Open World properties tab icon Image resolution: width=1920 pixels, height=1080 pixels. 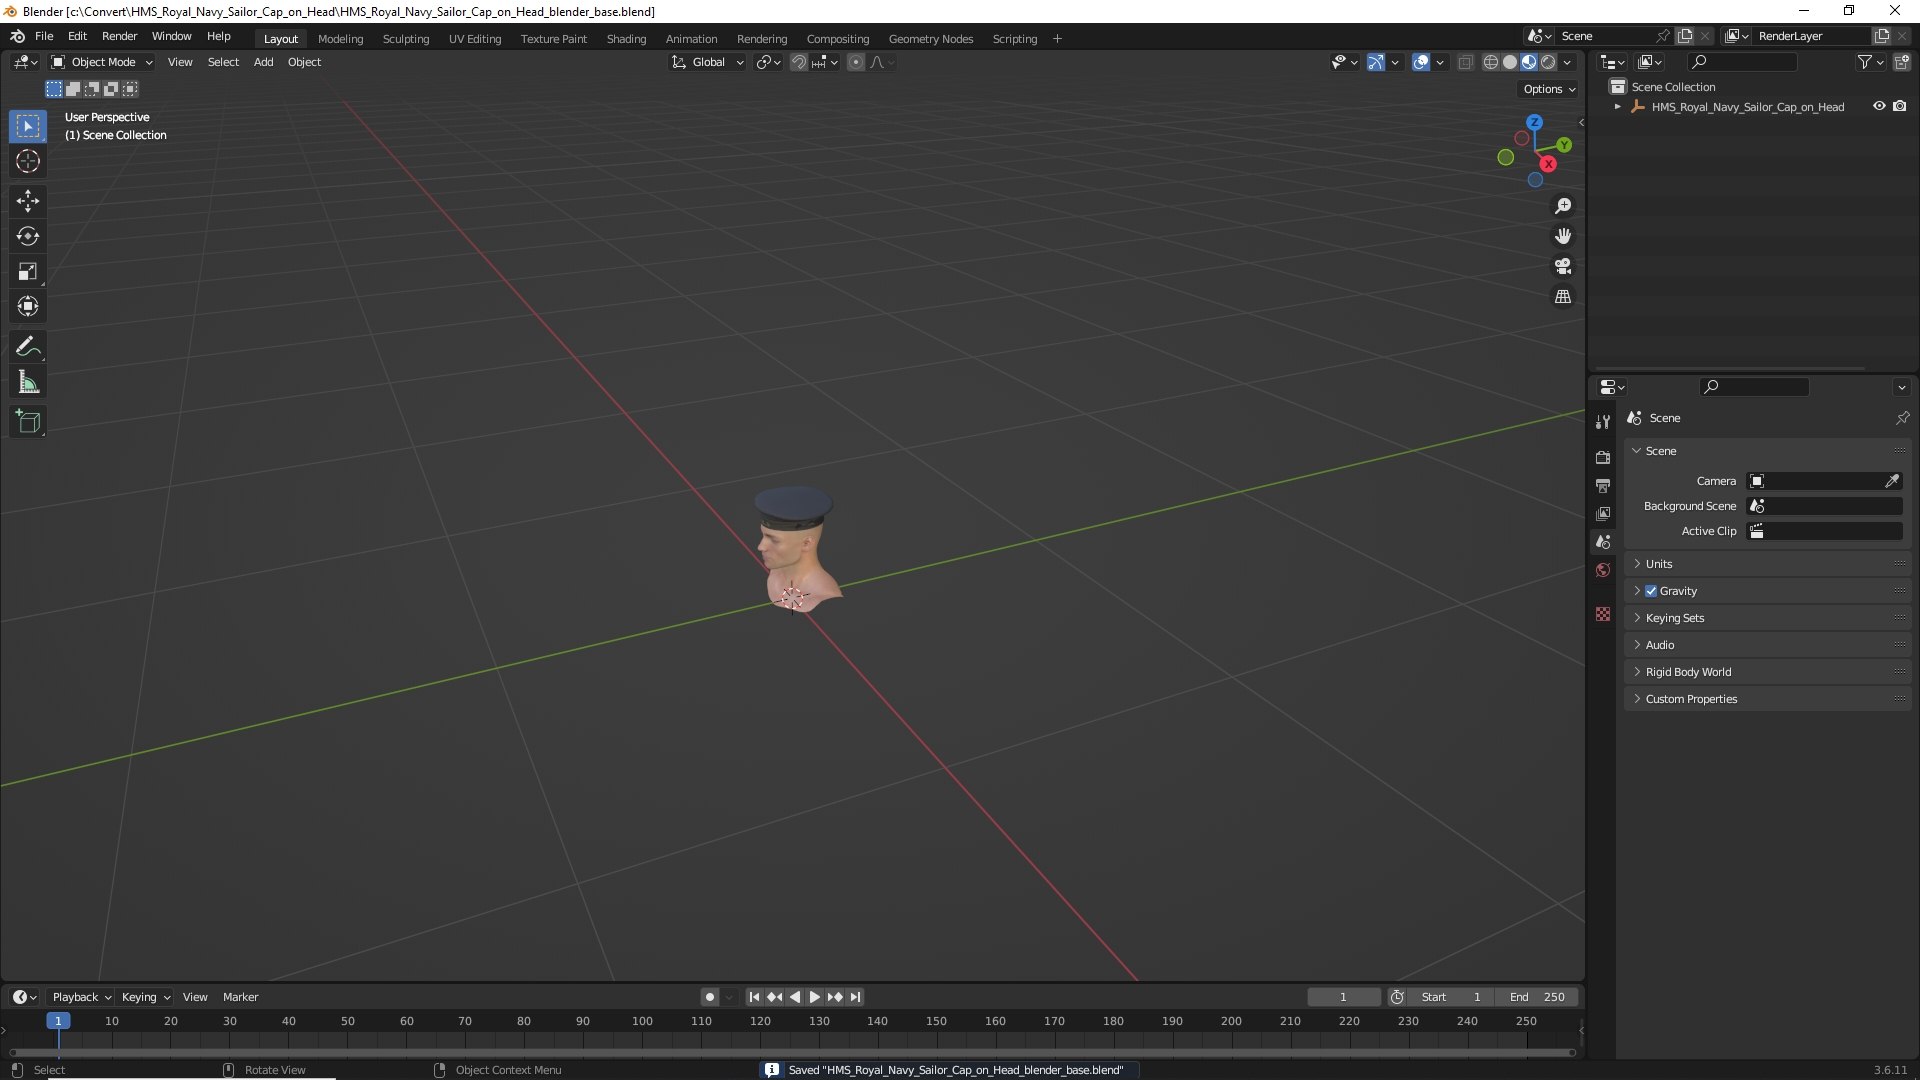point(1603,570)
